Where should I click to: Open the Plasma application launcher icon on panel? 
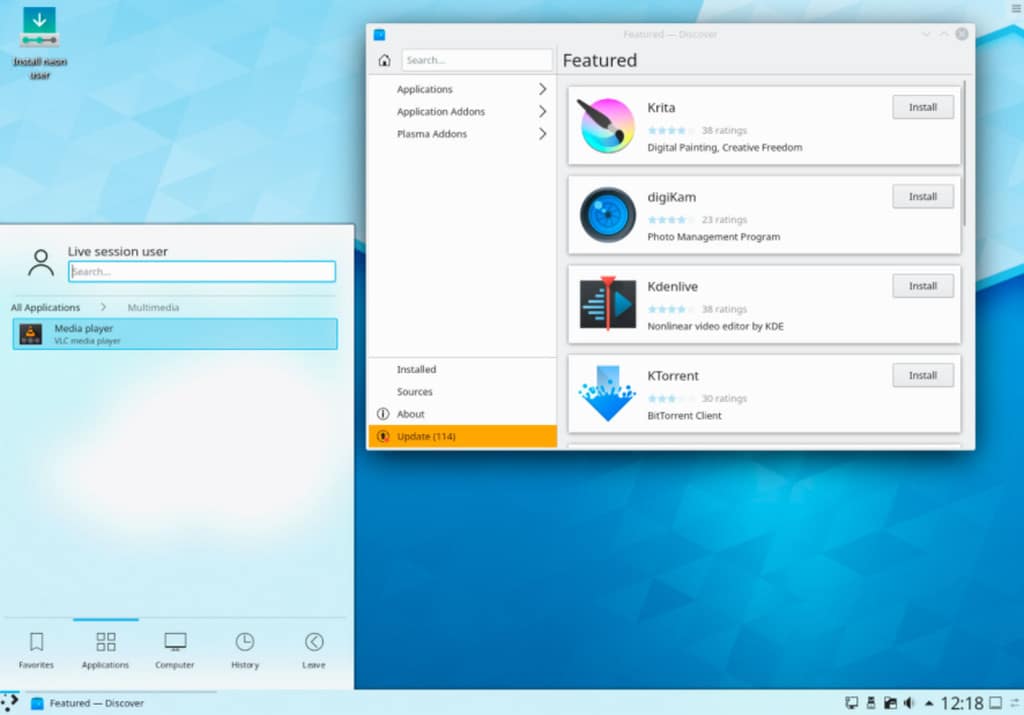point(10,703)
